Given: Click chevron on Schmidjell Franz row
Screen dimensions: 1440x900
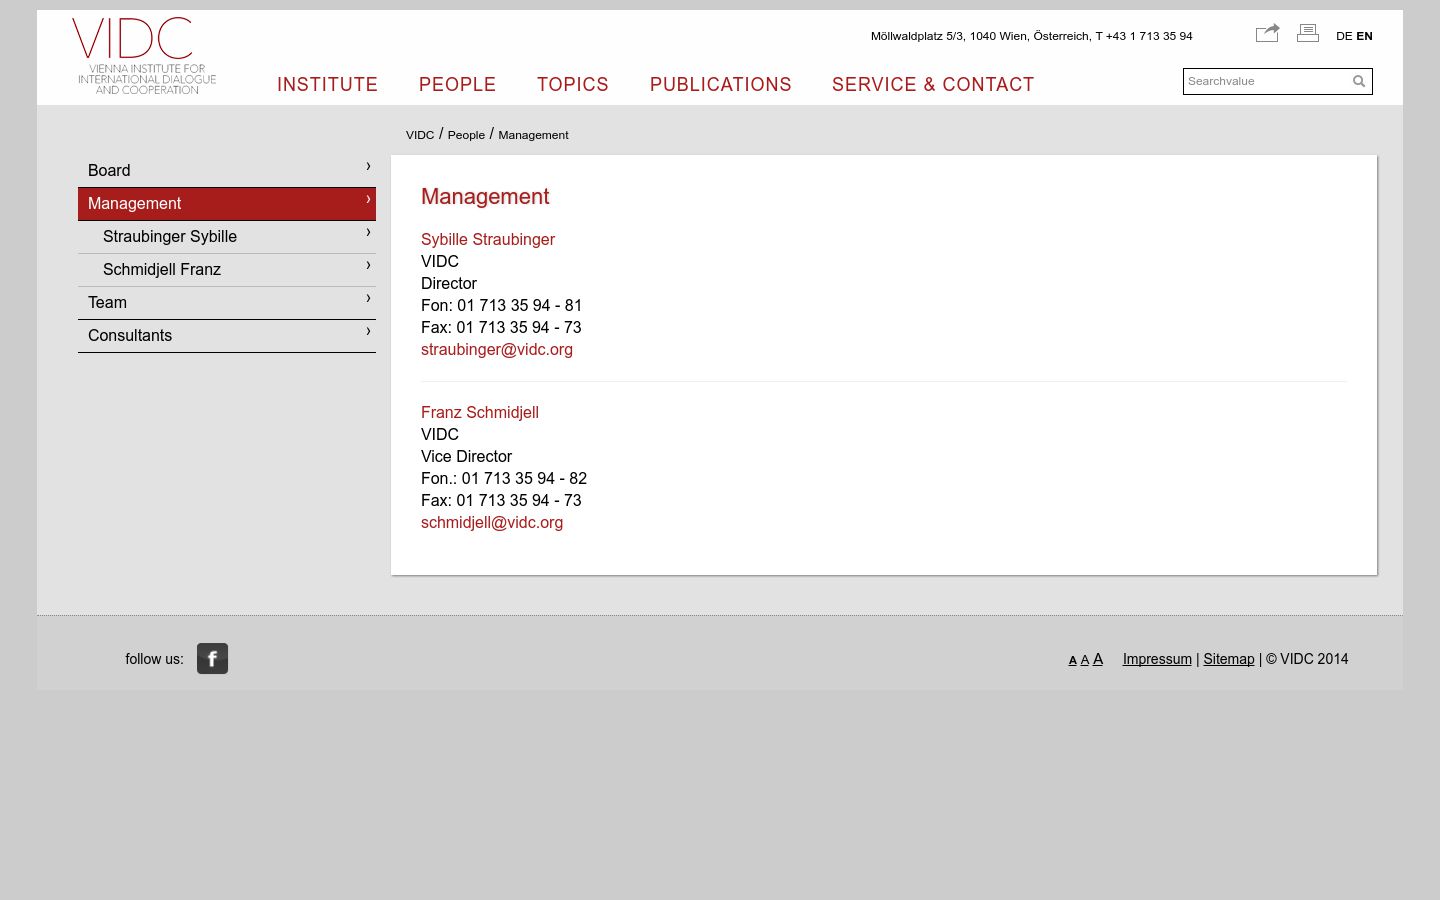Looking at the screenshot, I should tap(368, 265).
